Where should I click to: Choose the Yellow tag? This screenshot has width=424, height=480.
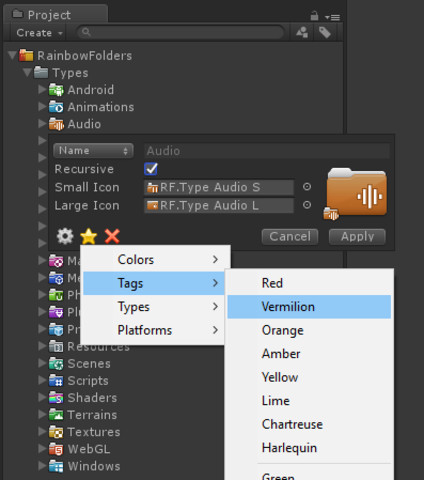309,377
